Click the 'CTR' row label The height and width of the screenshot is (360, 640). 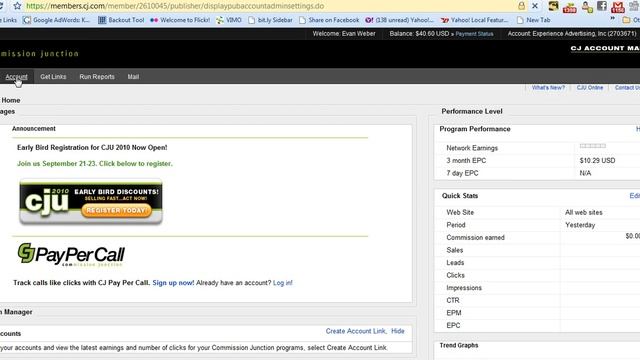point(453,300)
